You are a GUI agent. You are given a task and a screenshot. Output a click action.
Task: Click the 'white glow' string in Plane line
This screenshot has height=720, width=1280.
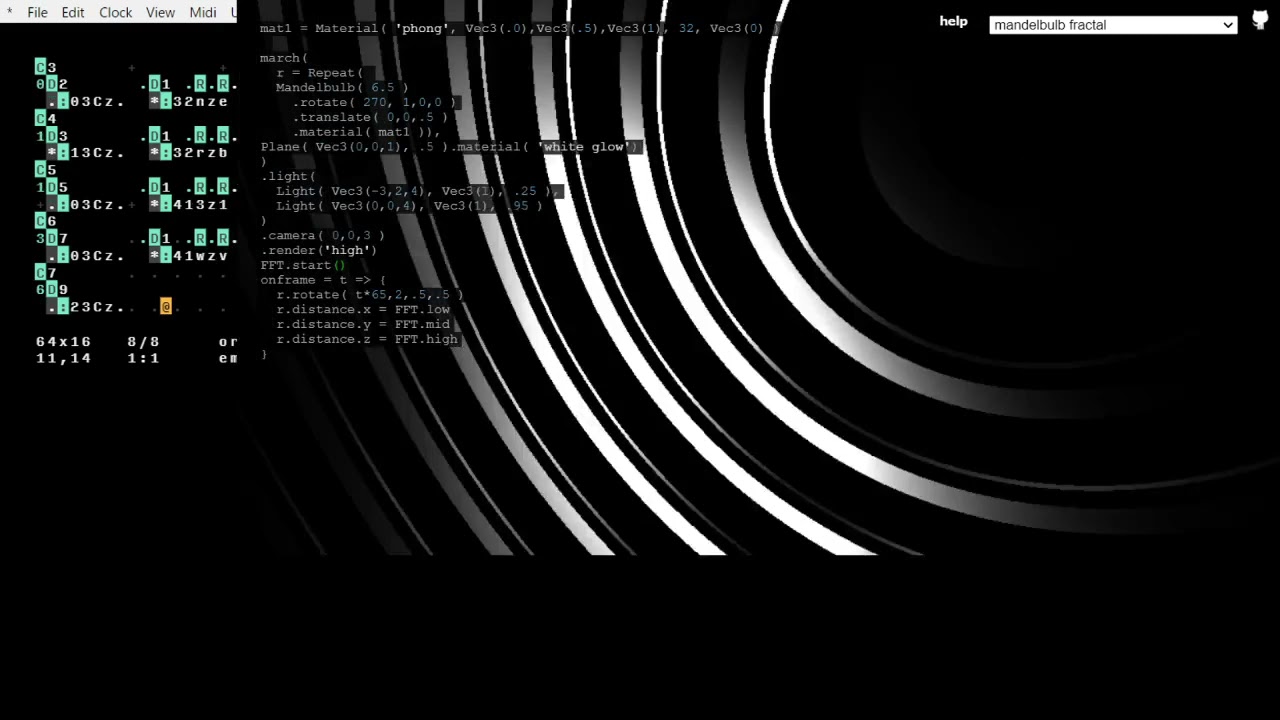pos(587,147)
